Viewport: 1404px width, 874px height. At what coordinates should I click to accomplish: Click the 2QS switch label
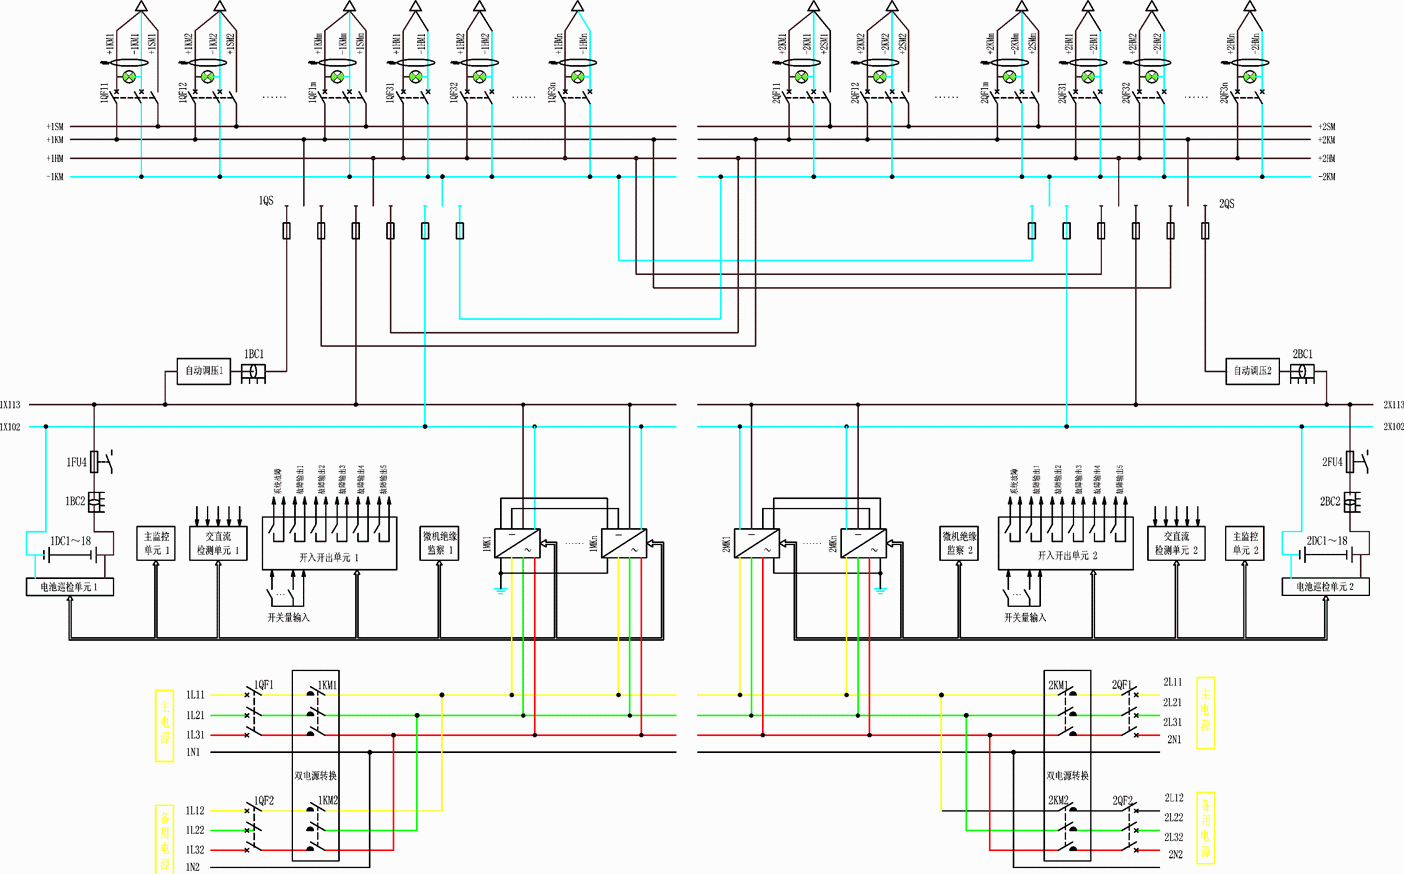pyautogui.click(x=1226, y=203)
